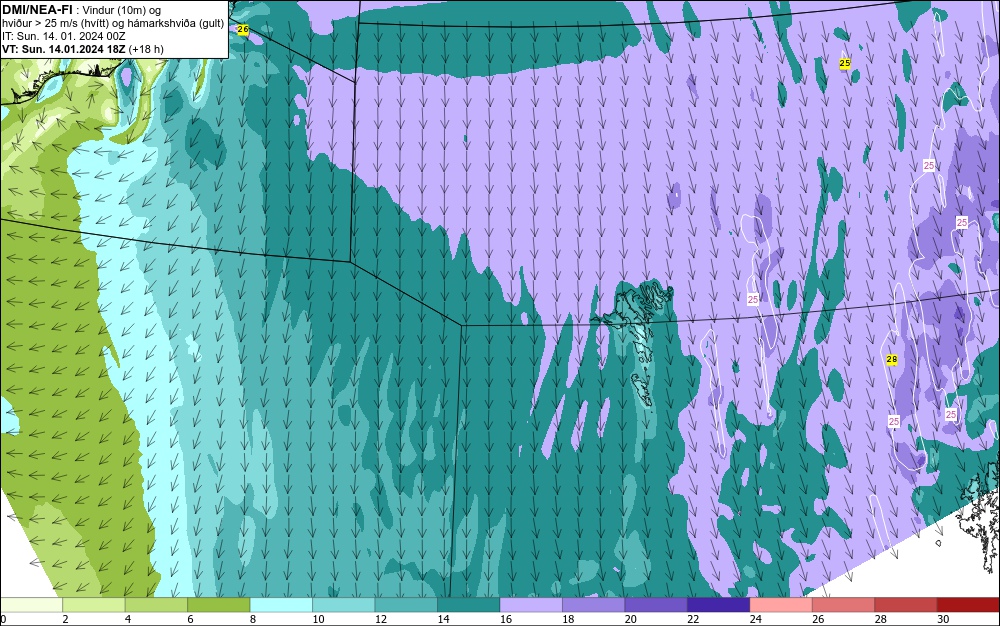The width and height of the screenshot is (1000, 626).
Task: Click legend tick label '4'
Action: point(128,619)
